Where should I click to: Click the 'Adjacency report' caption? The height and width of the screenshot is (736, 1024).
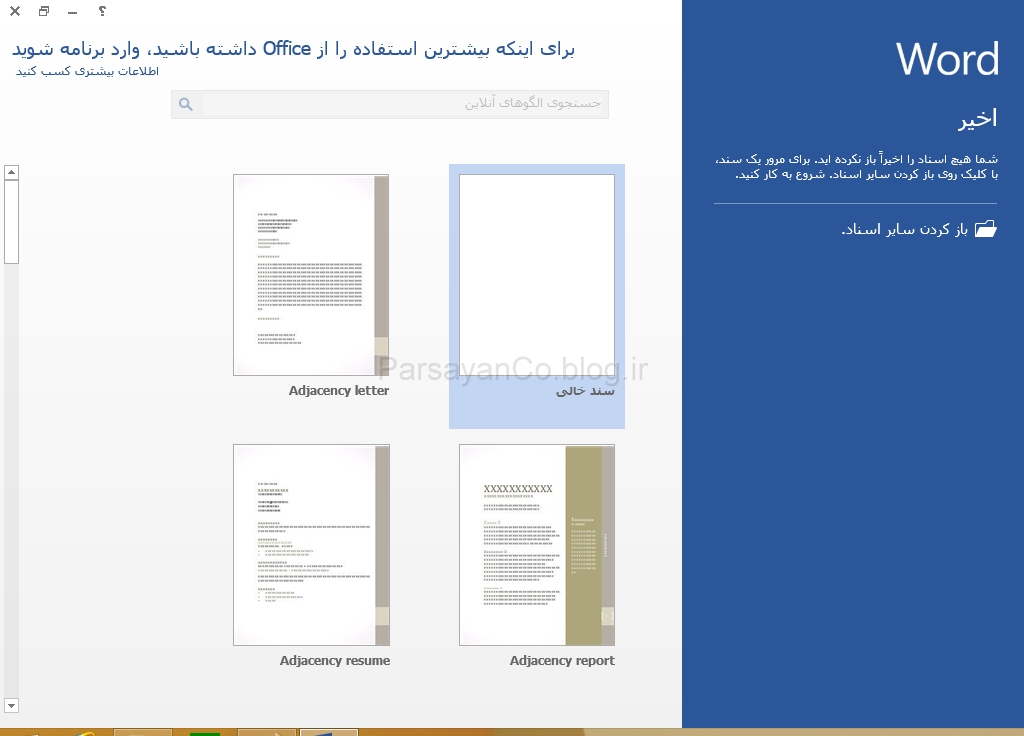[x=562, y=661]
